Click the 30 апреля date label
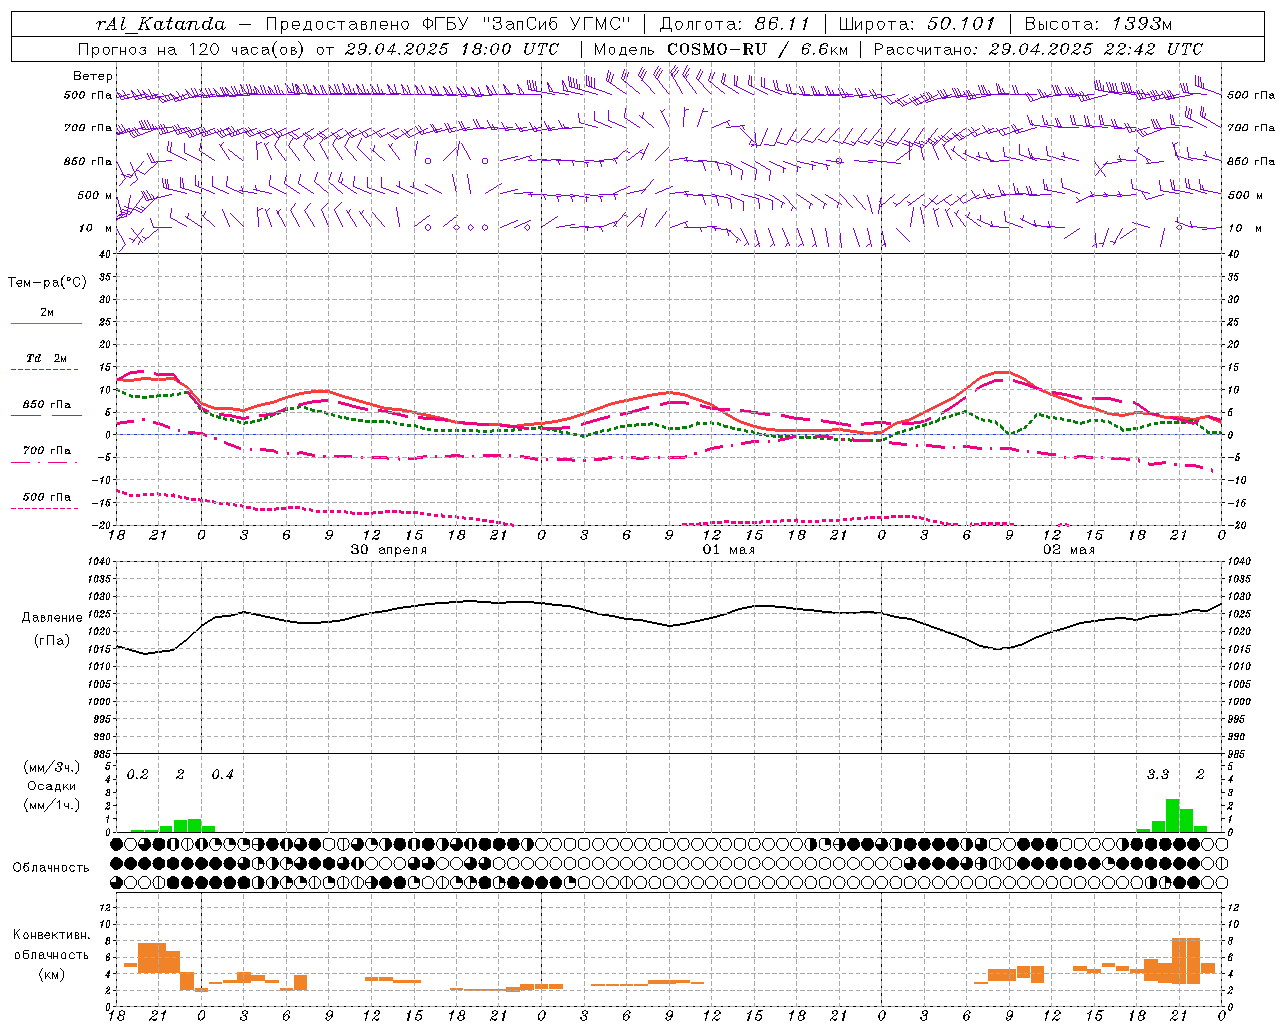The width and height of the screenshot is (1280, 1024). pos(389,550)
